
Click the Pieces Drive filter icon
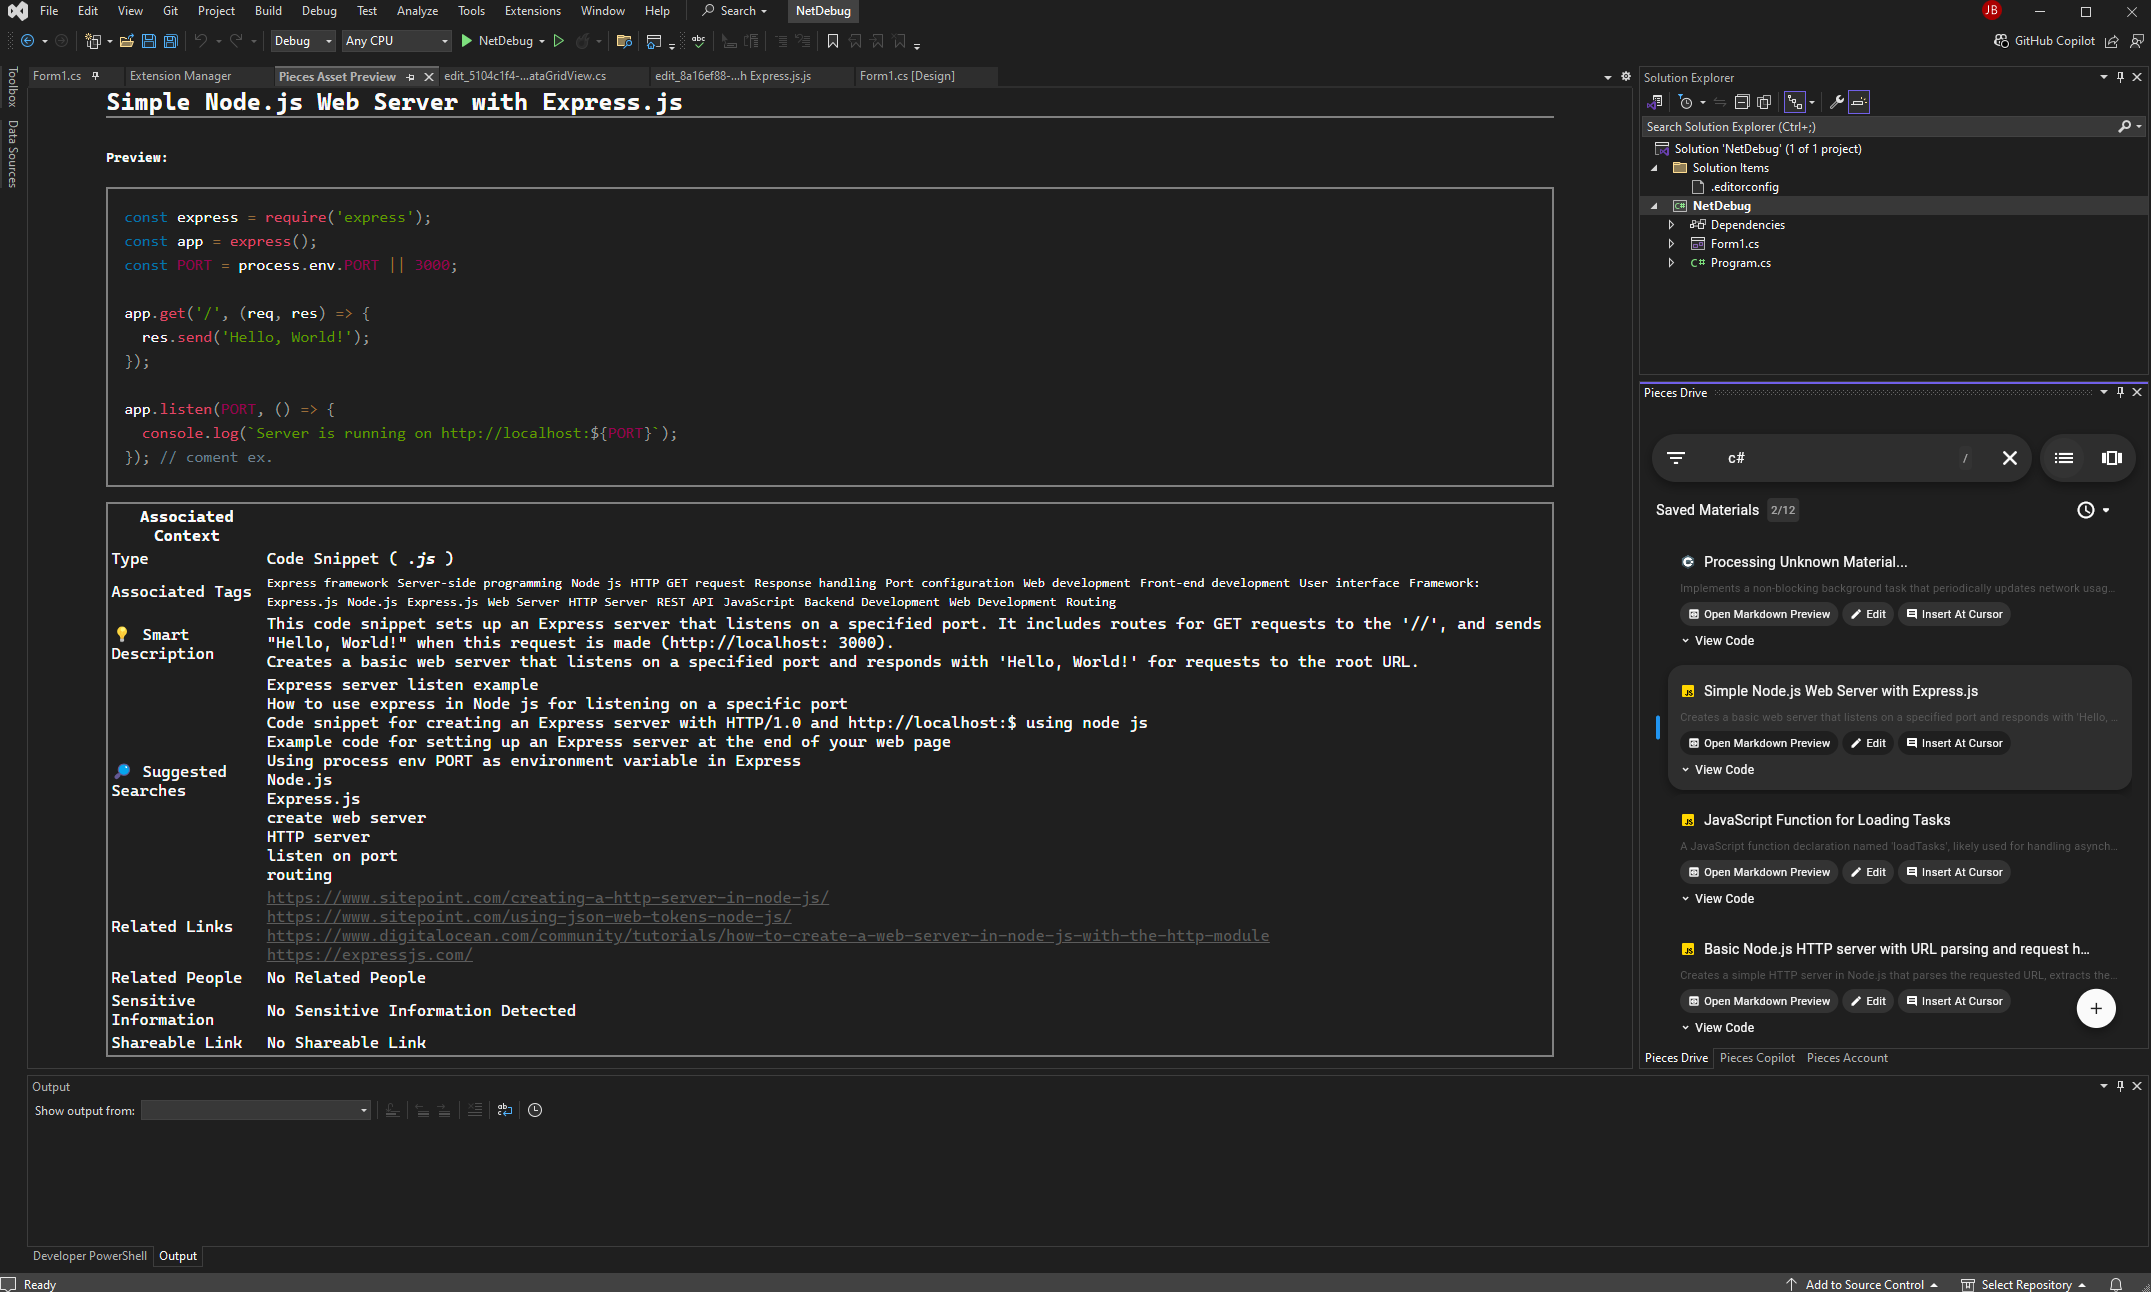pos(1676,458)
